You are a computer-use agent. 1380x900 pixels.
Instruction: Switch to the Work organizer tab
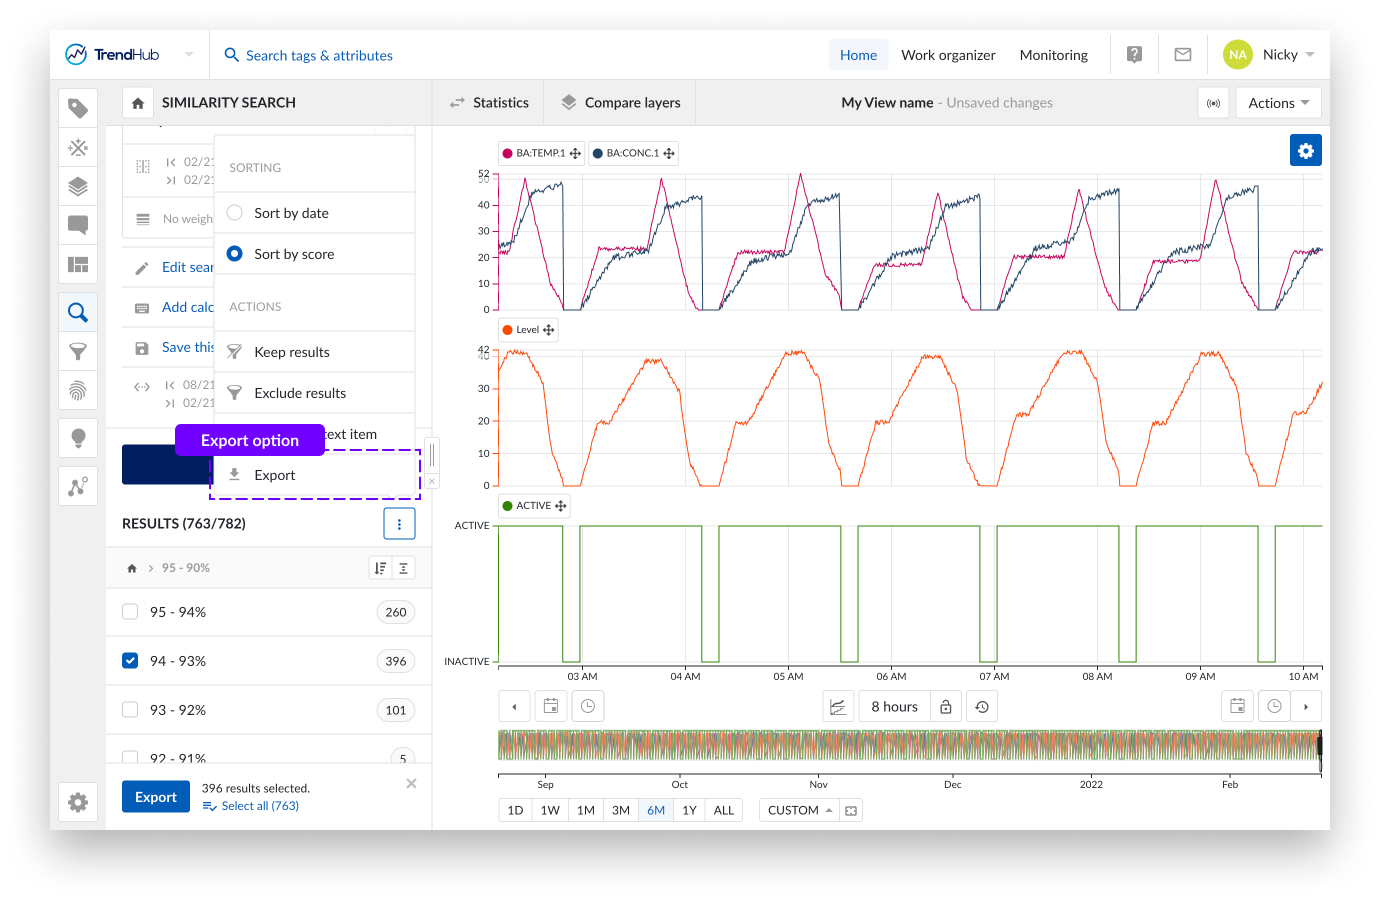point(948,55)
